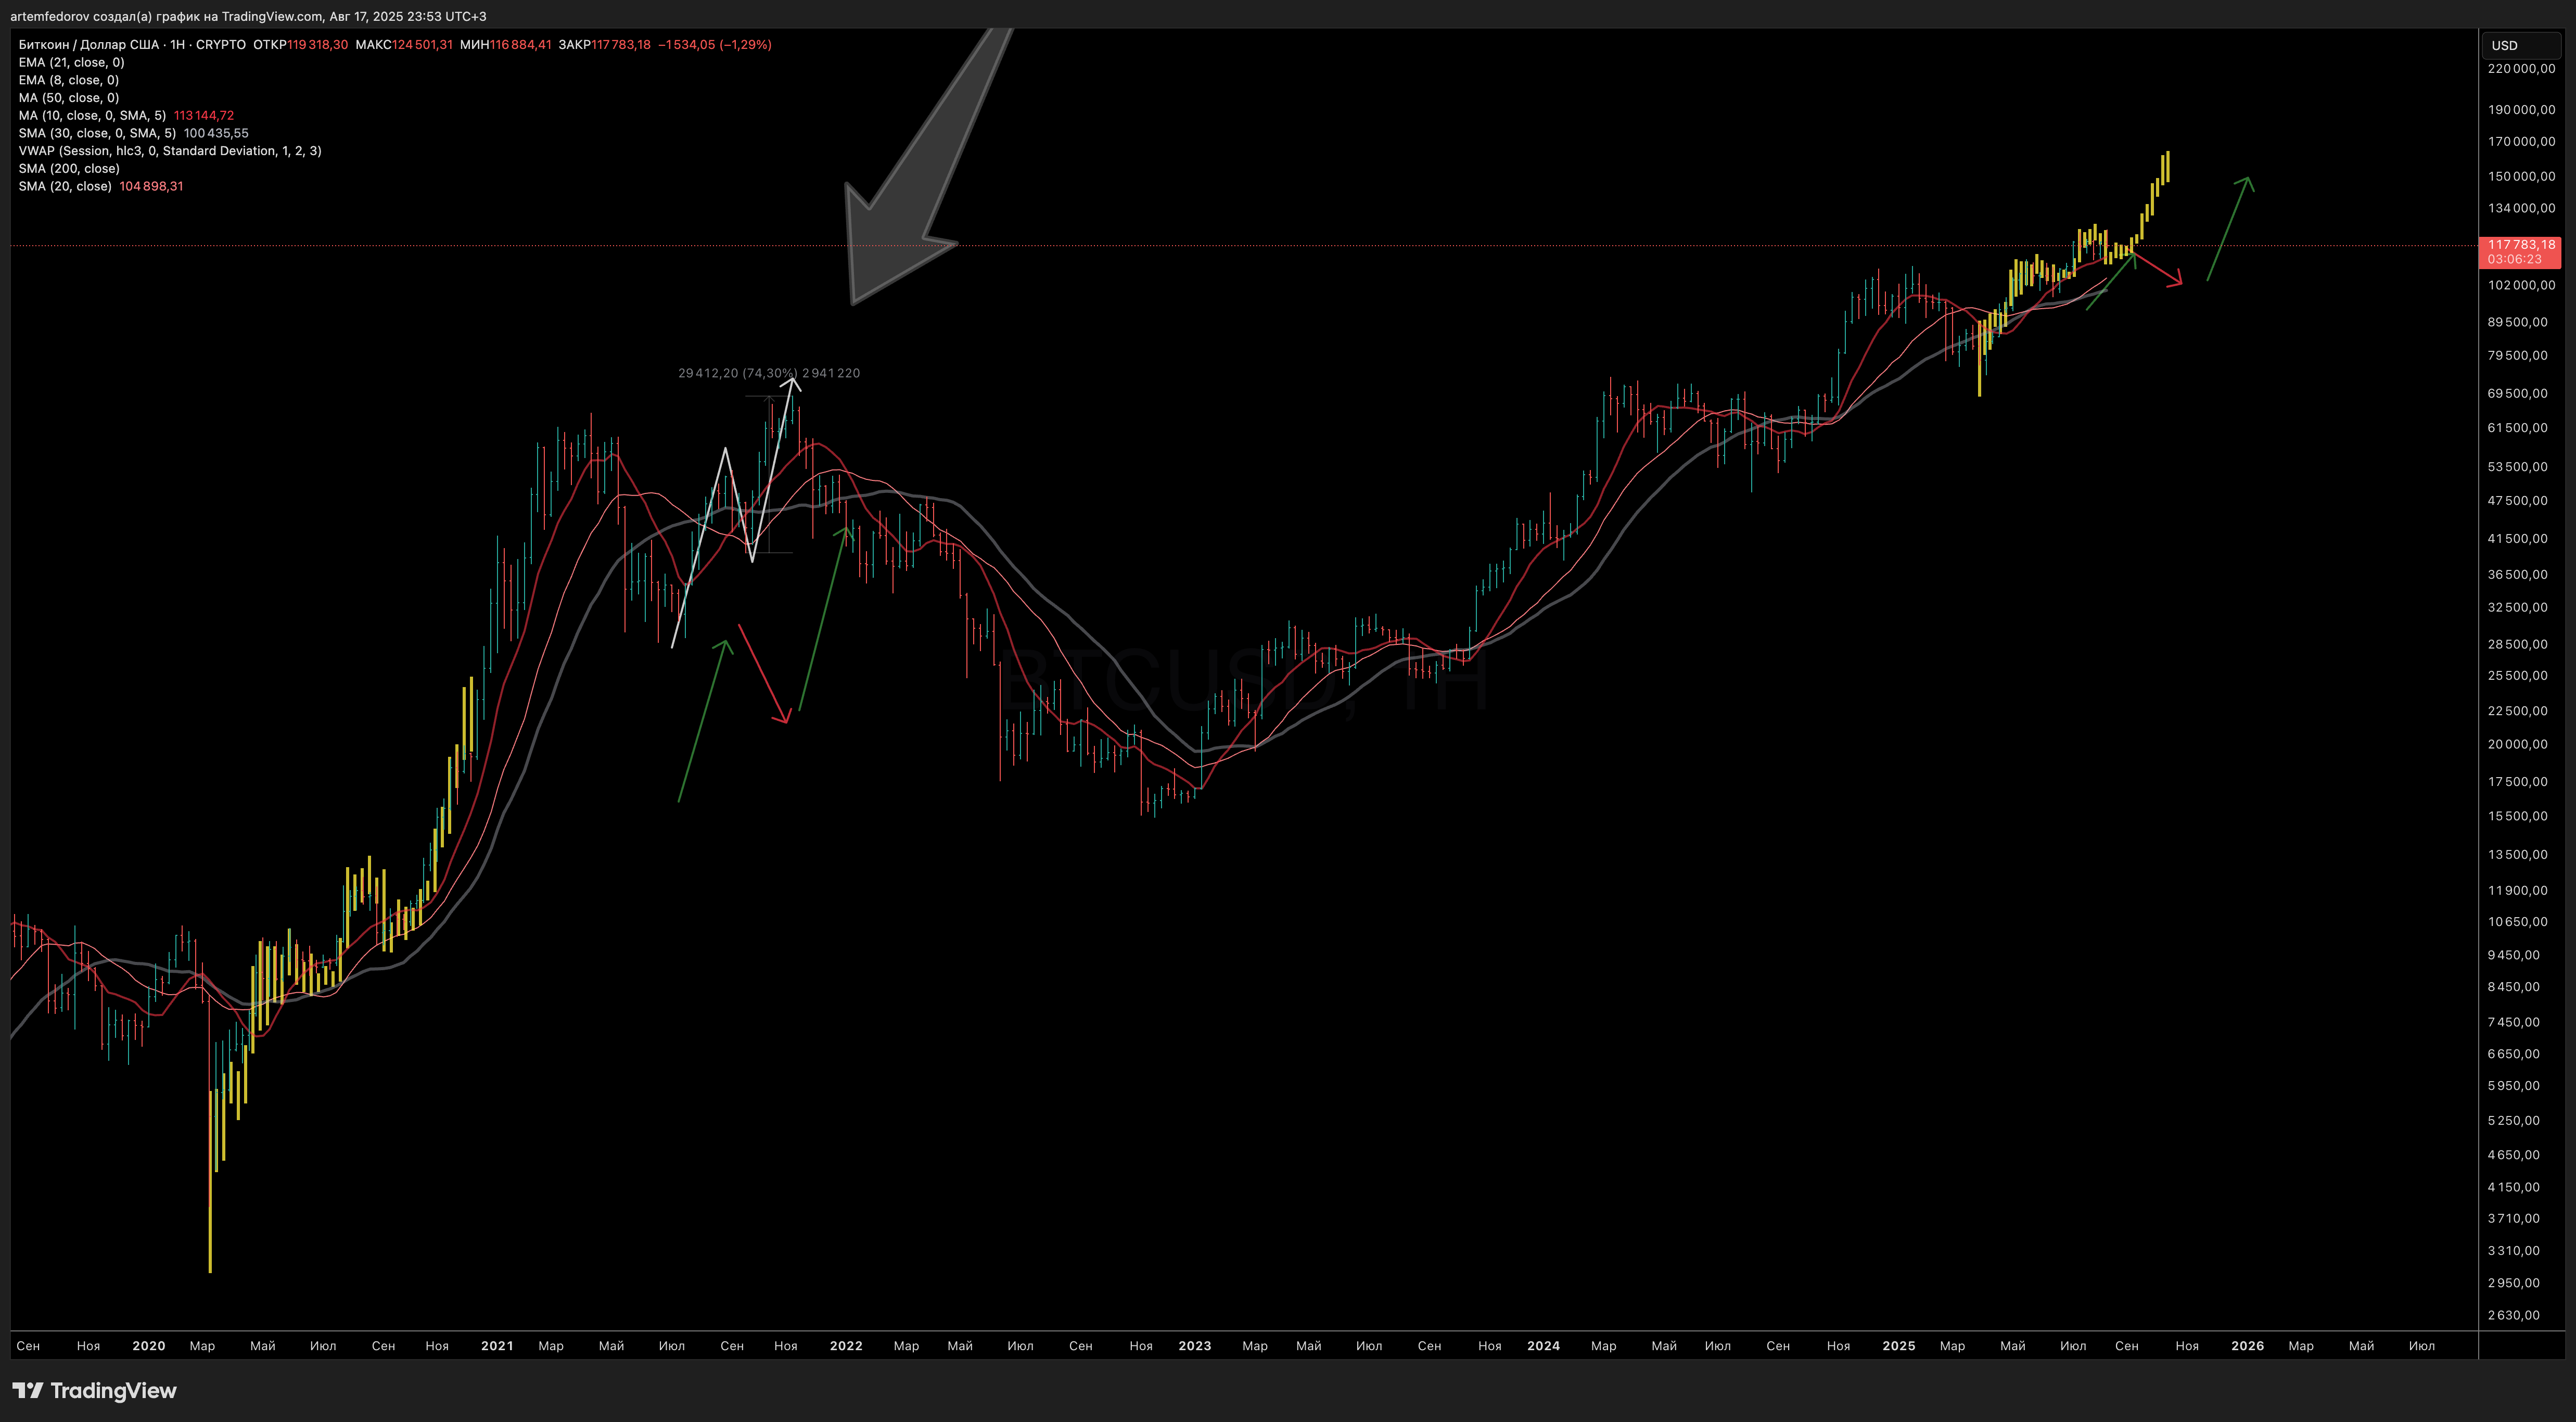
Task: Click the 5 950,00 price axis label
Action: click(x=2514, y=1086)
